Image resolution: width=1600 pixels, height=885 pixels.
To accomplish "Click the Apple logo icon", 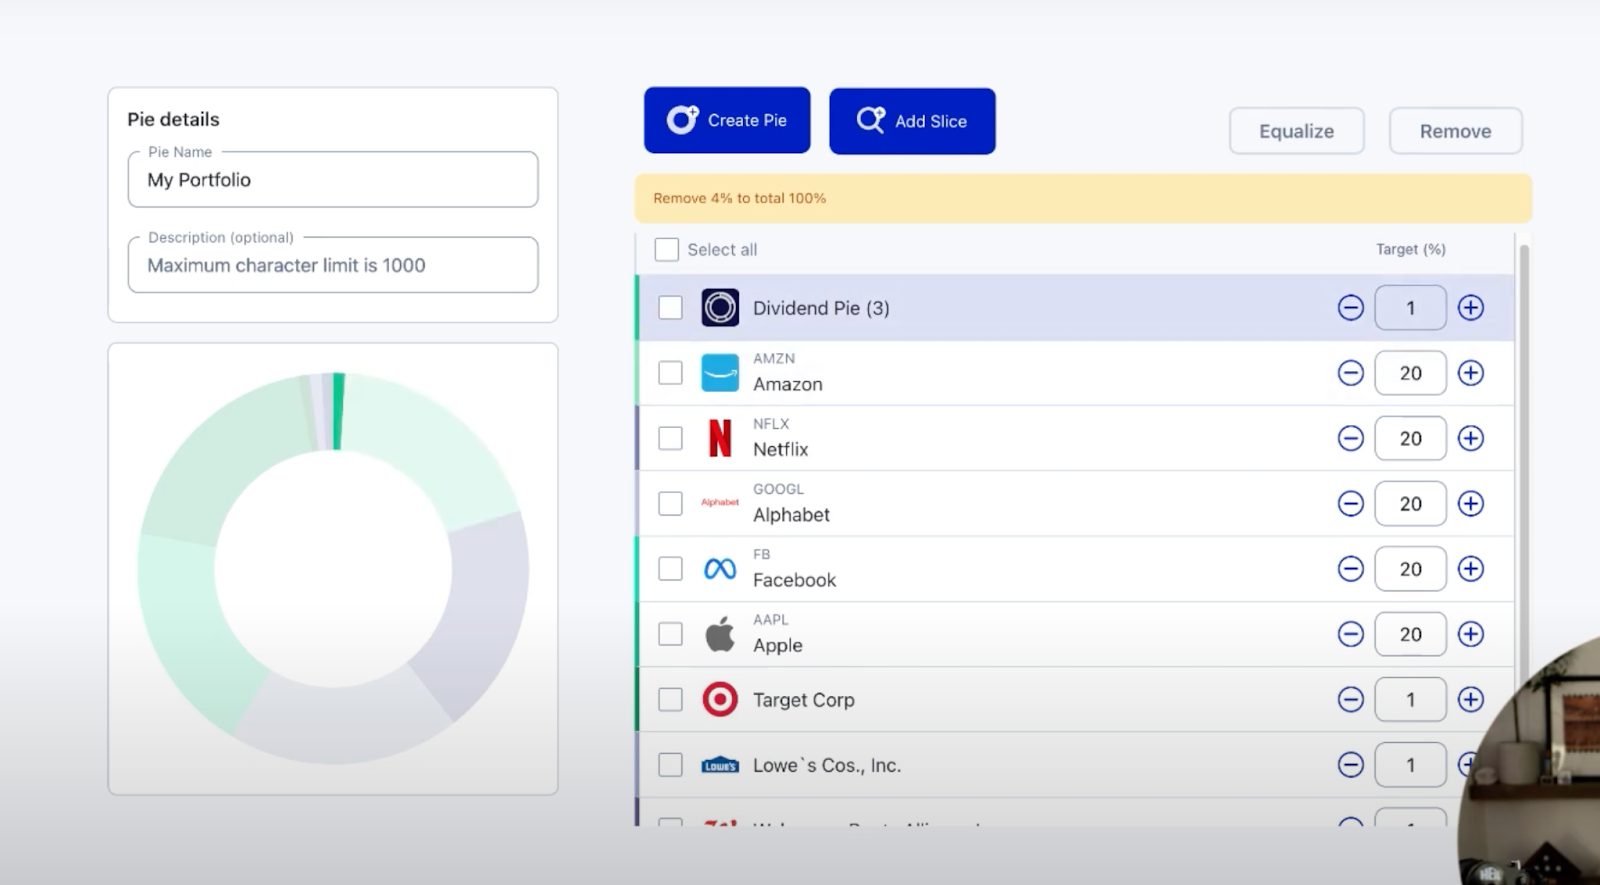I will [720, 634].
